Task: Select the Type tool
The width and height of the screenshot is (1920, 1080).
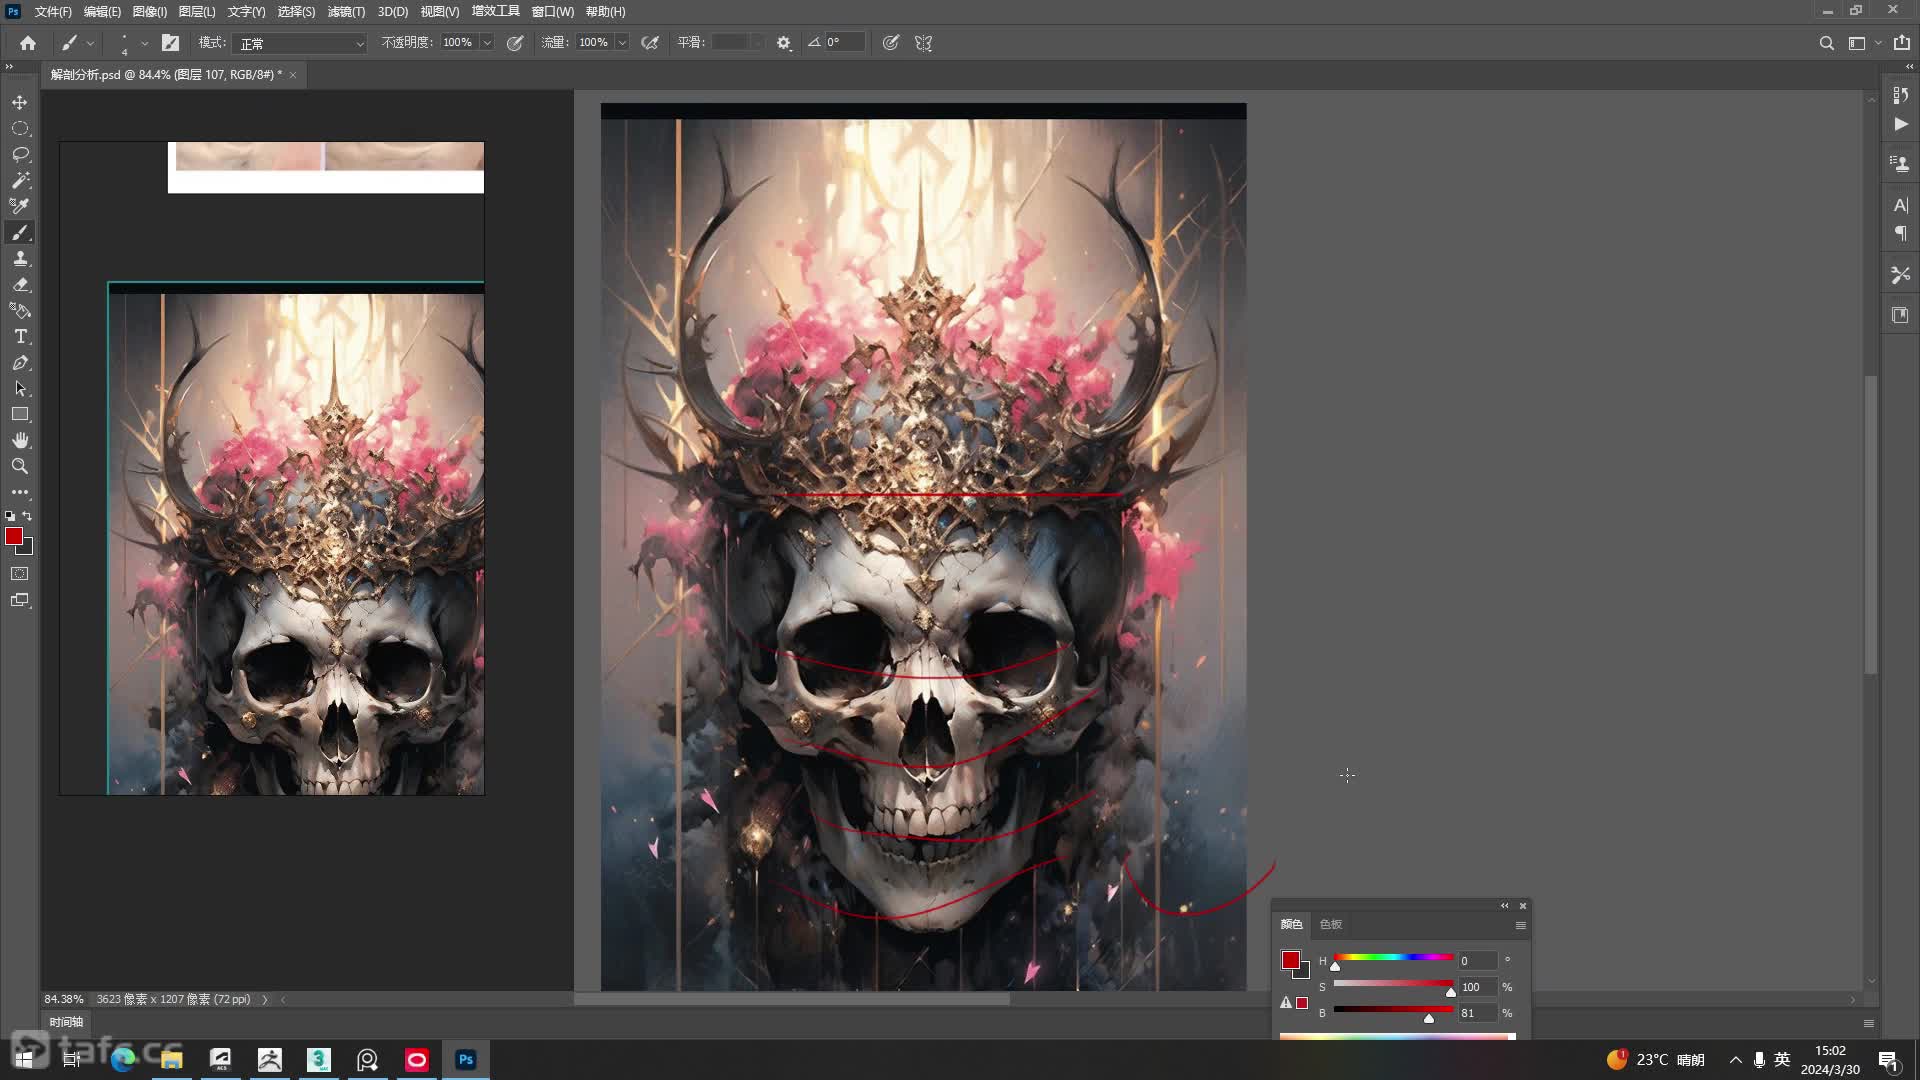Action: [x=20, y=337]
